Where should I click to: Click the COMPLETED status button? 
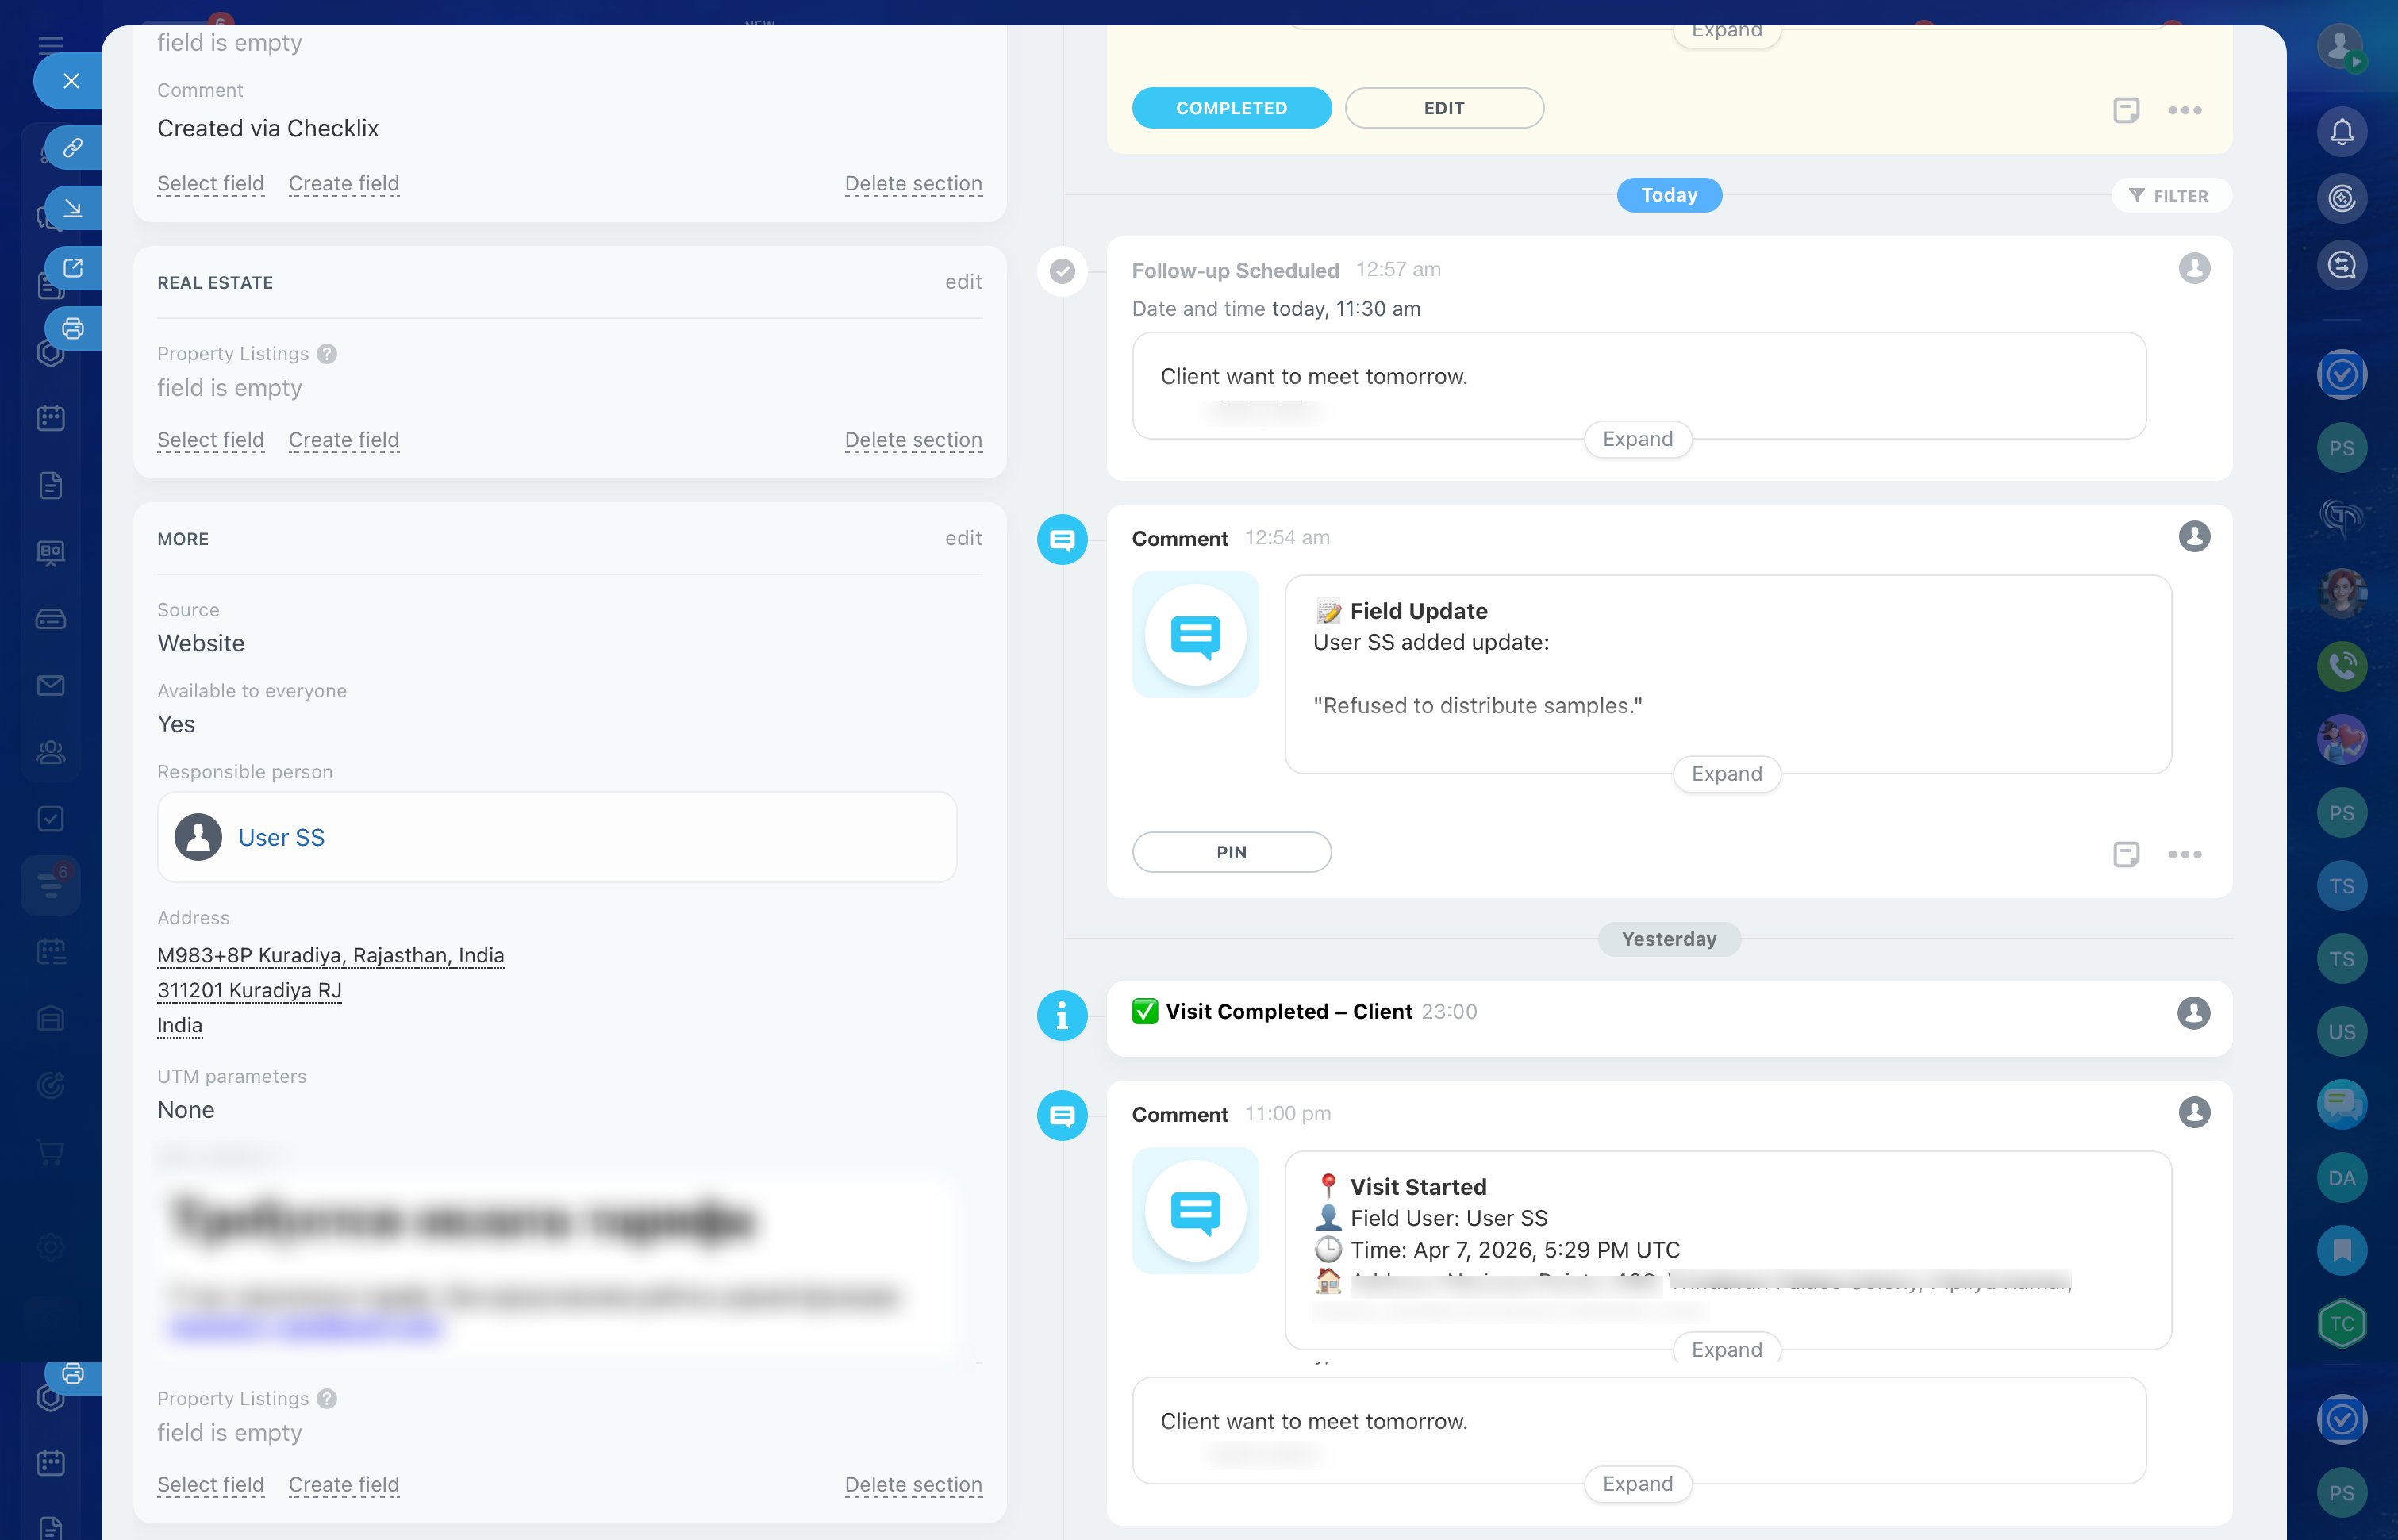click(1231, 108)
